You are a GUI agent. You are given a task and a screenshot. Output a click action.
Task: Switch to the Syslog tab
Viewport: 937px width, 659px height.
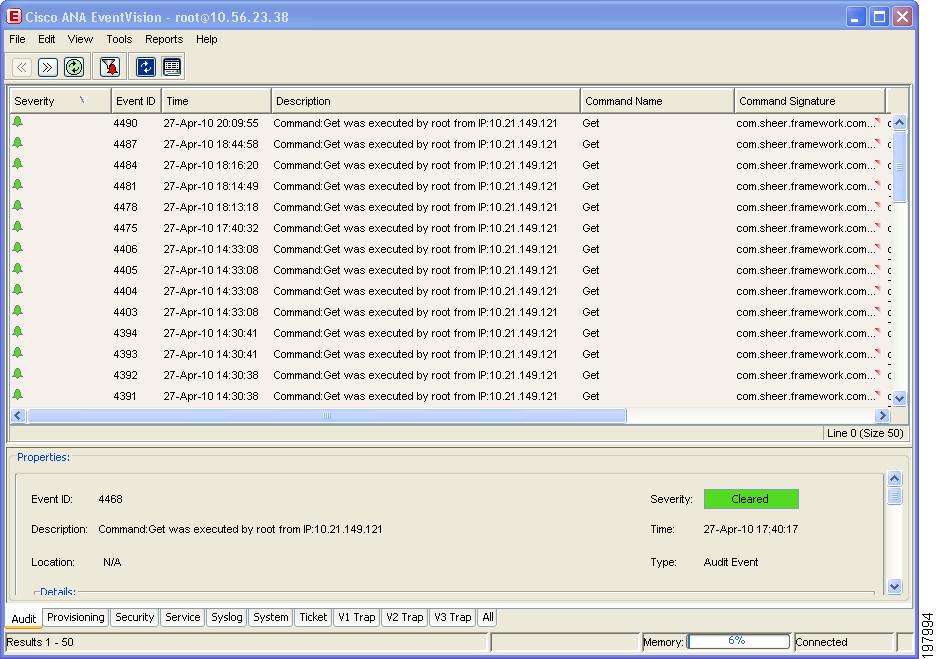click(226, 617)
